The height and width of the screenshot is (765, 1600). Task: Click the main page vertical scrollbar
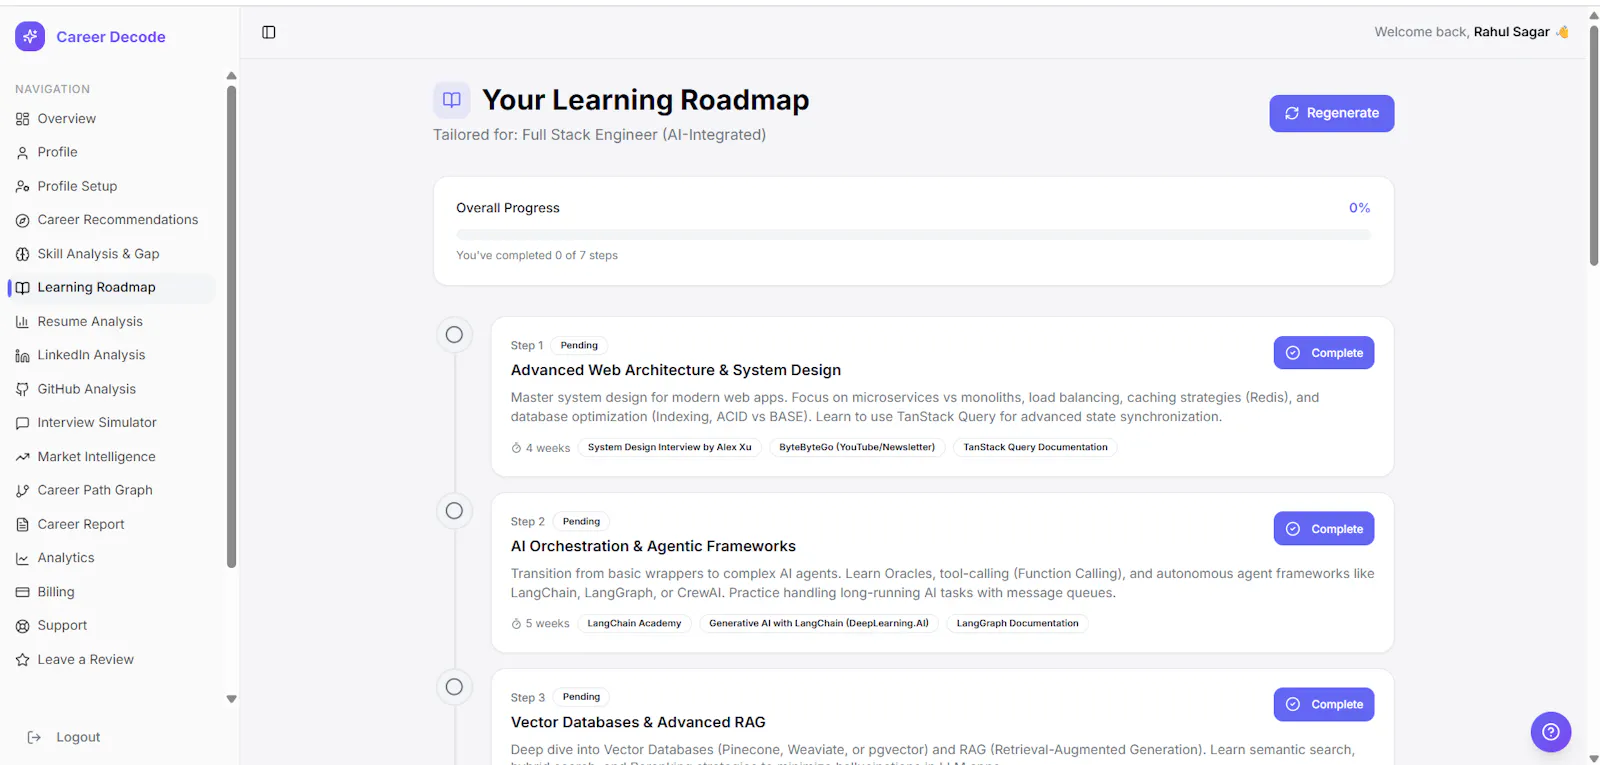tap(1594, 145)
